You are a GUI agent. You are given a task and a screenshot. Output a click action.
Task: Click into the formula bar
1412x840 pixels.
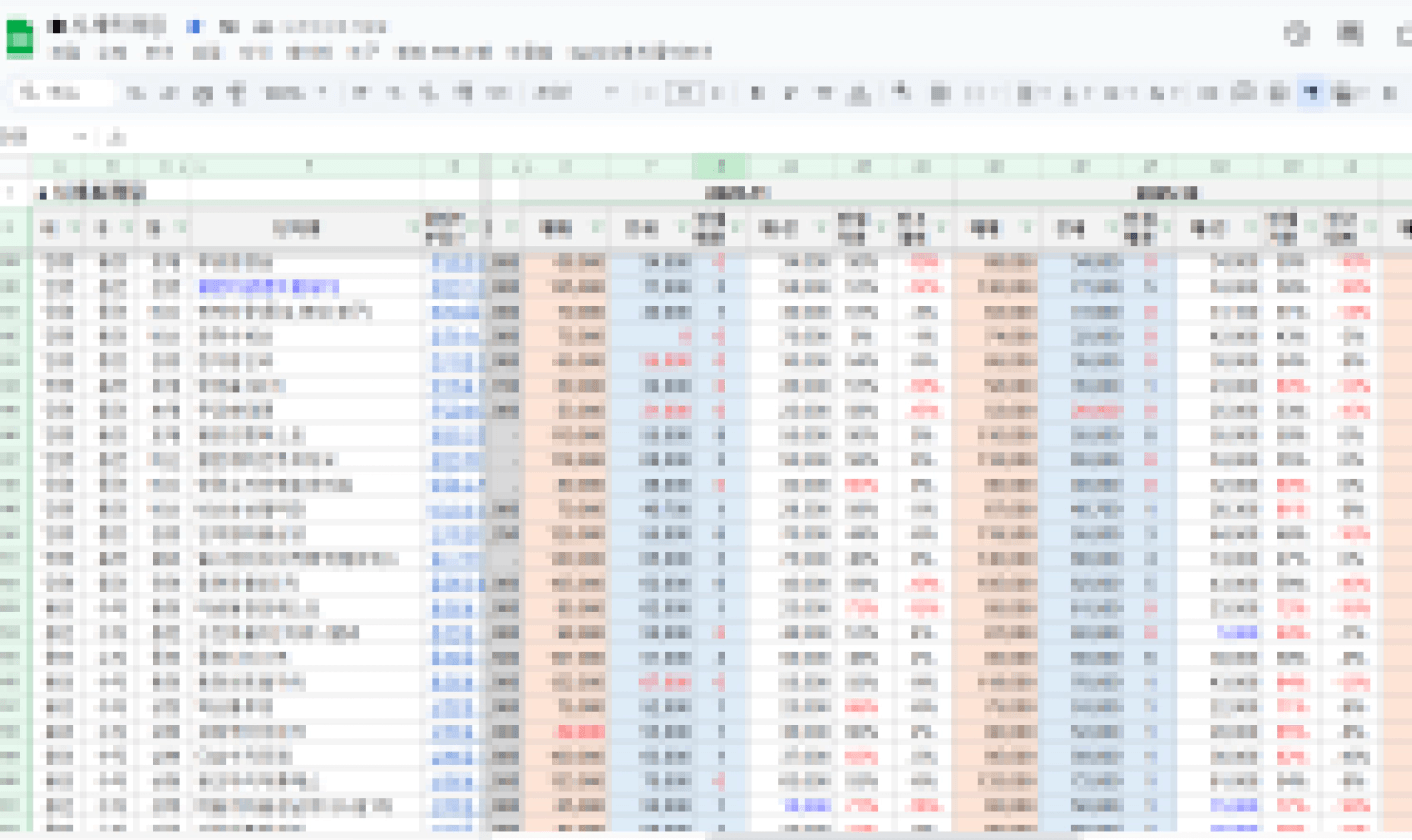[x=770, y=136]
